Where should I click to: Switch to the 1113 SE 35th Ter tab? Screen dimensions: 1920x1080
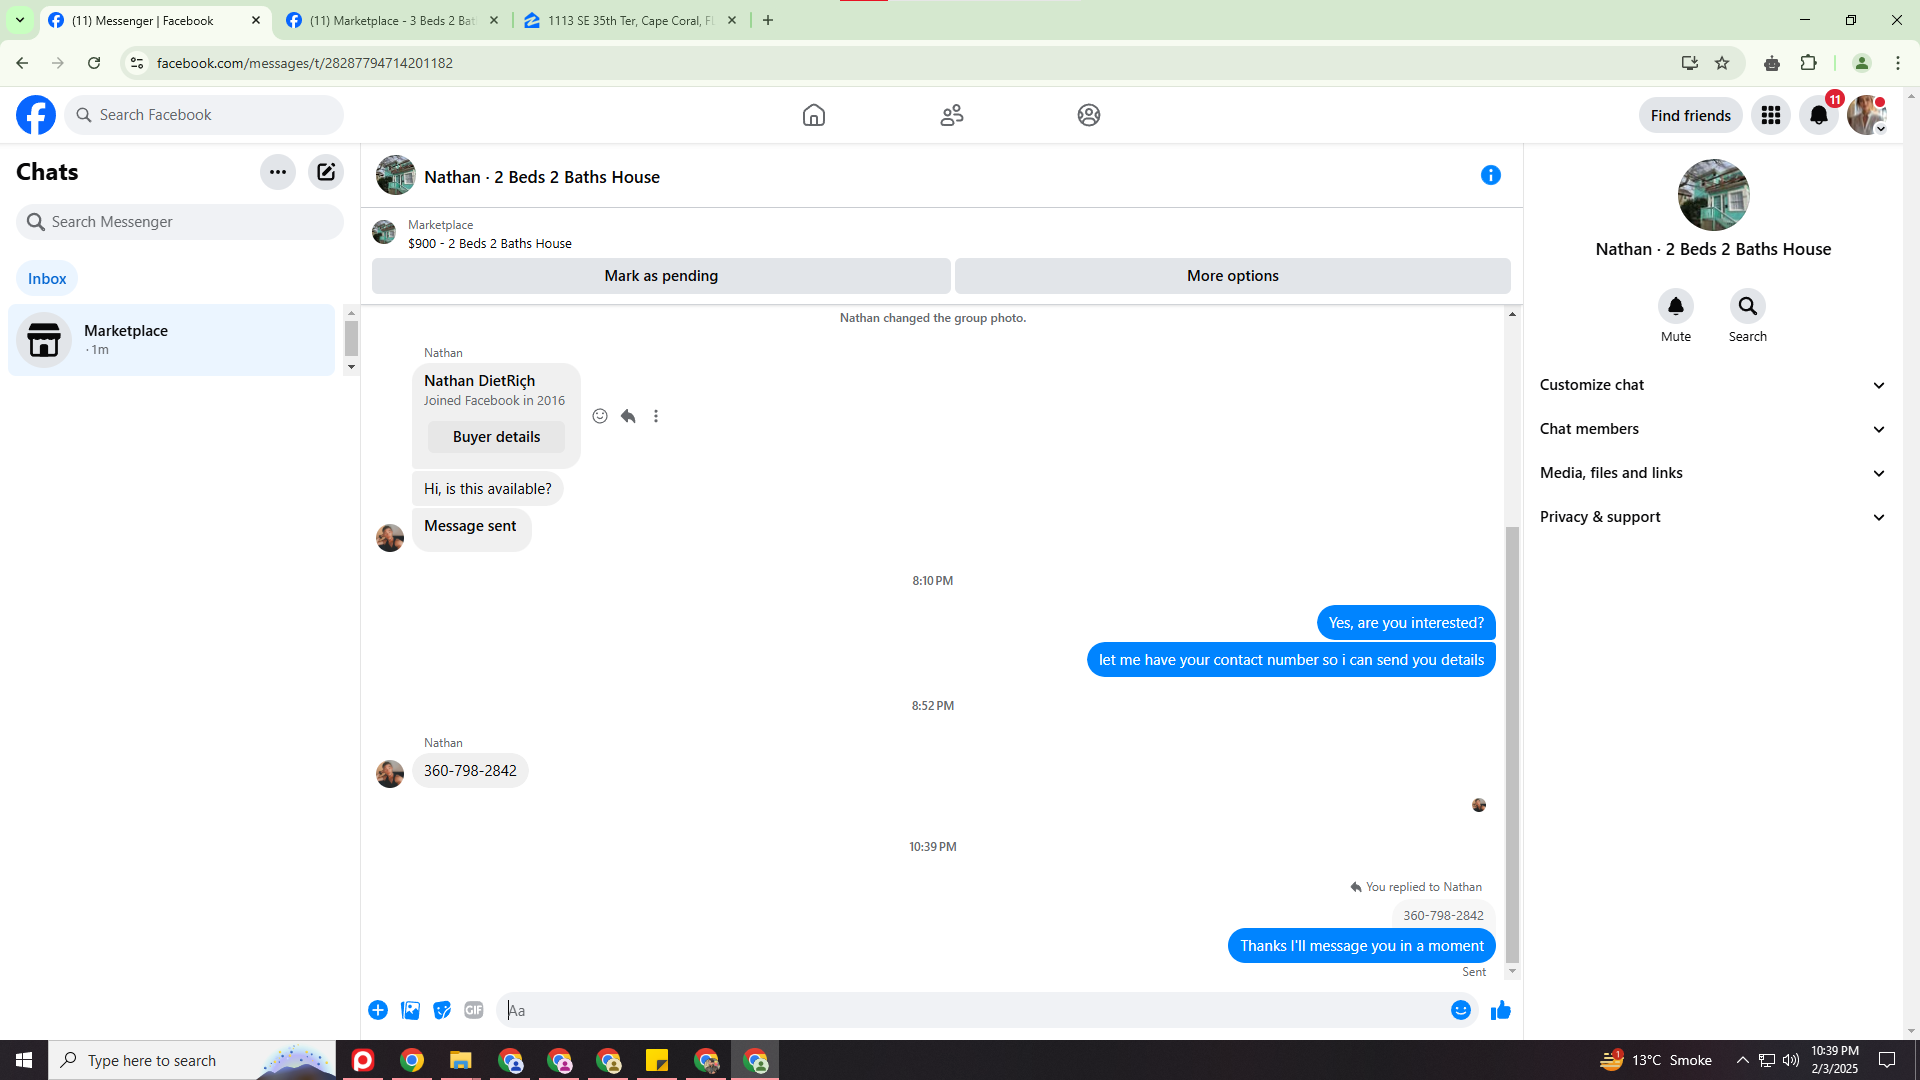[630, 20]
